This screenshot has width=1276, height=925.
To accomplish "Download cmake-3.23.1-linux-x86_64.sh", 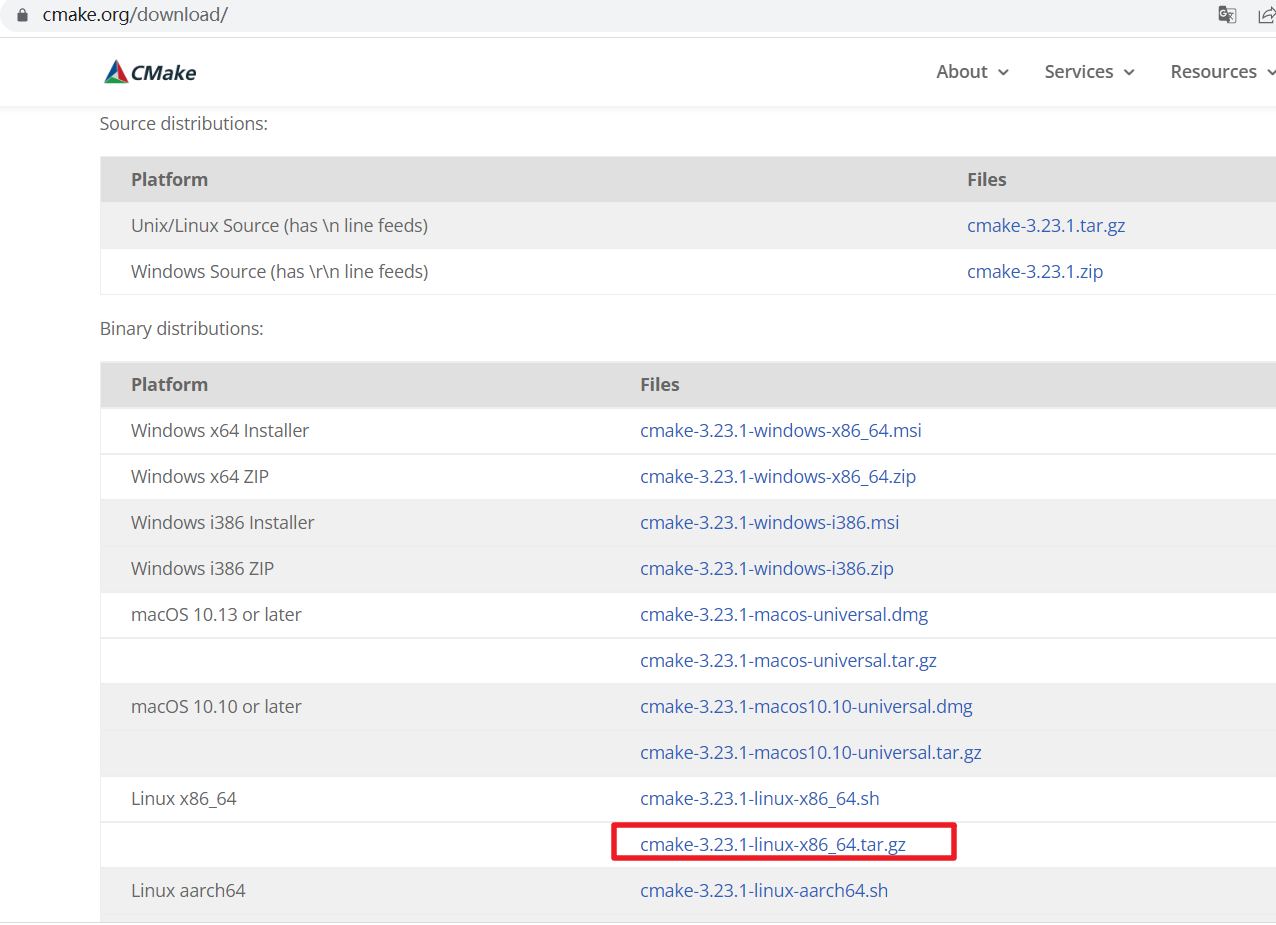I will tap(760, 799).
